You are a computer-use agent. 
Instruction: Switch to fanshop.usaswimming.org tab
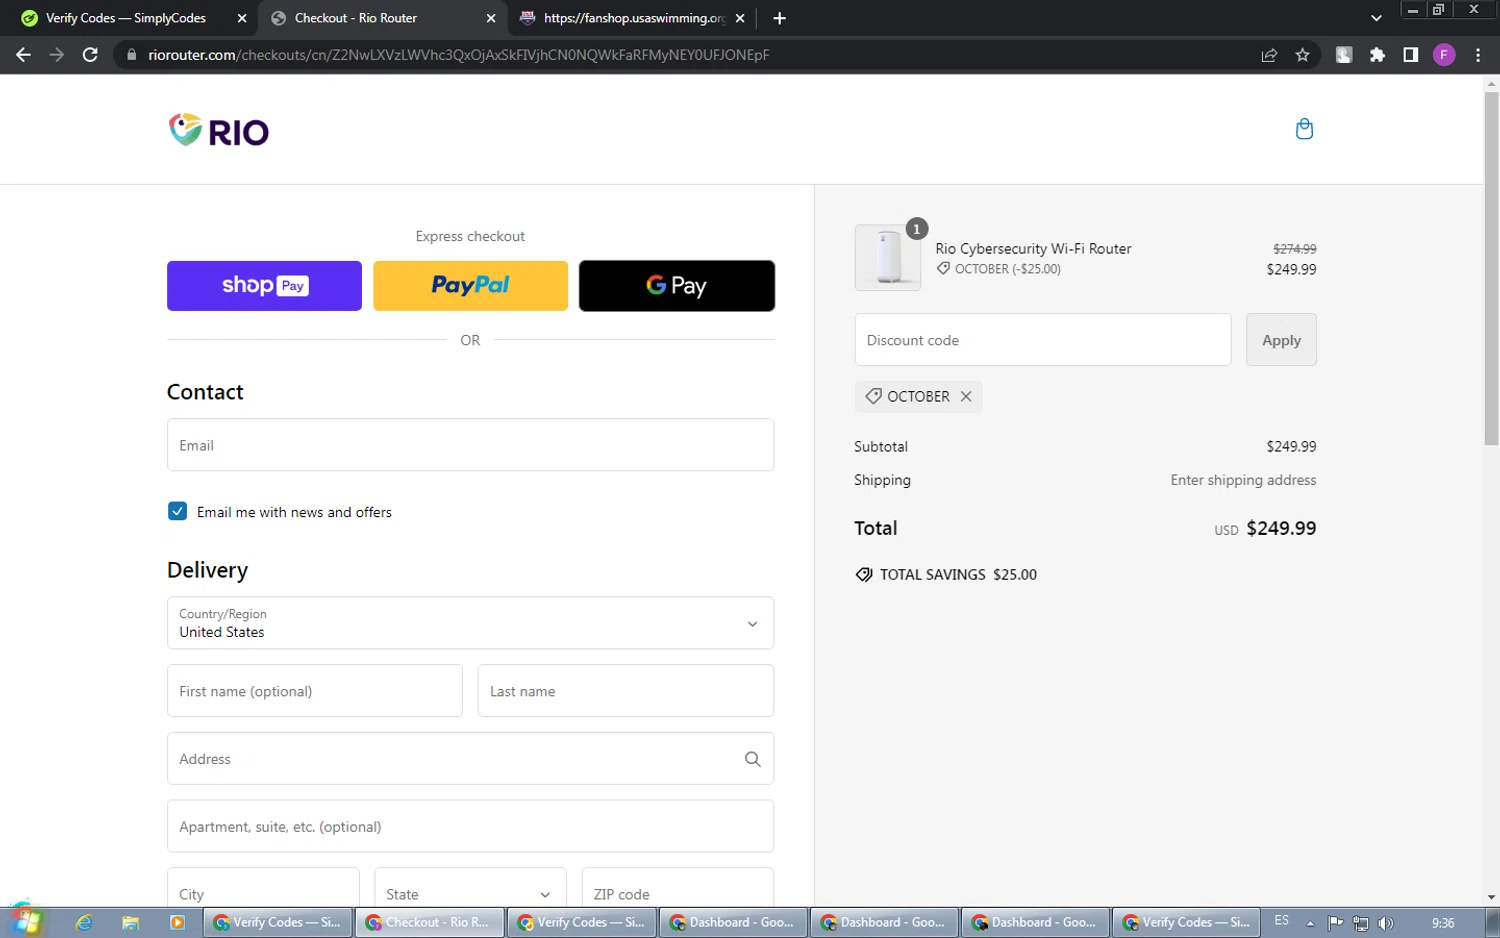click(x=632, y=18)
